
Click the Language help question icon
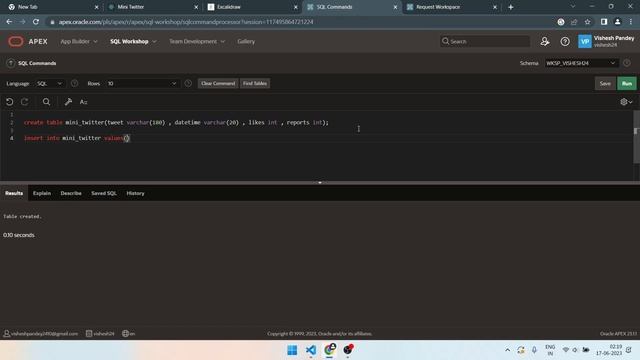[x=74, y=83]
